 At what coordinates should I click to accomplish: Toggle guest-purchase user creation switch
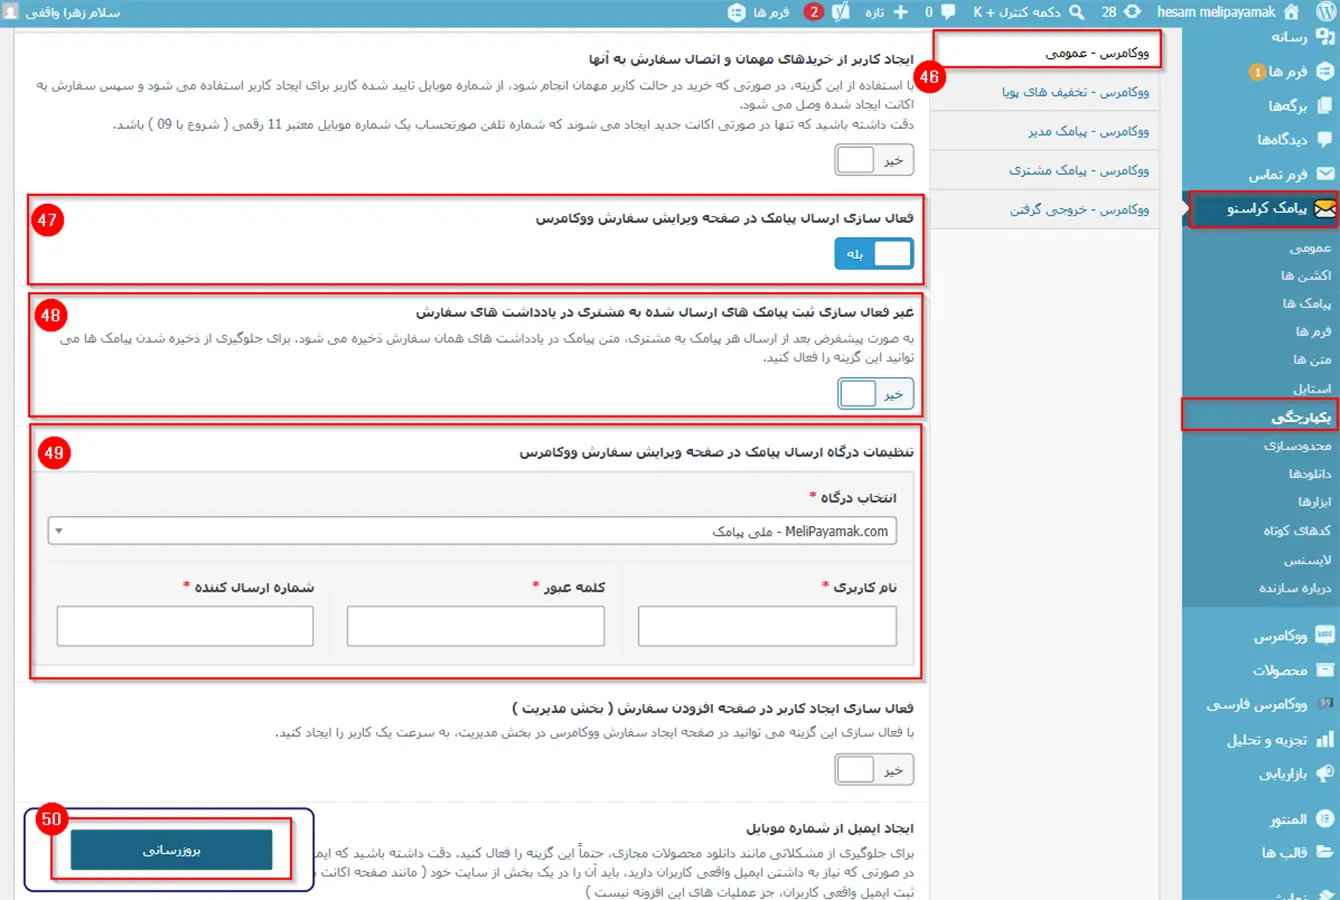click(874, 160)
